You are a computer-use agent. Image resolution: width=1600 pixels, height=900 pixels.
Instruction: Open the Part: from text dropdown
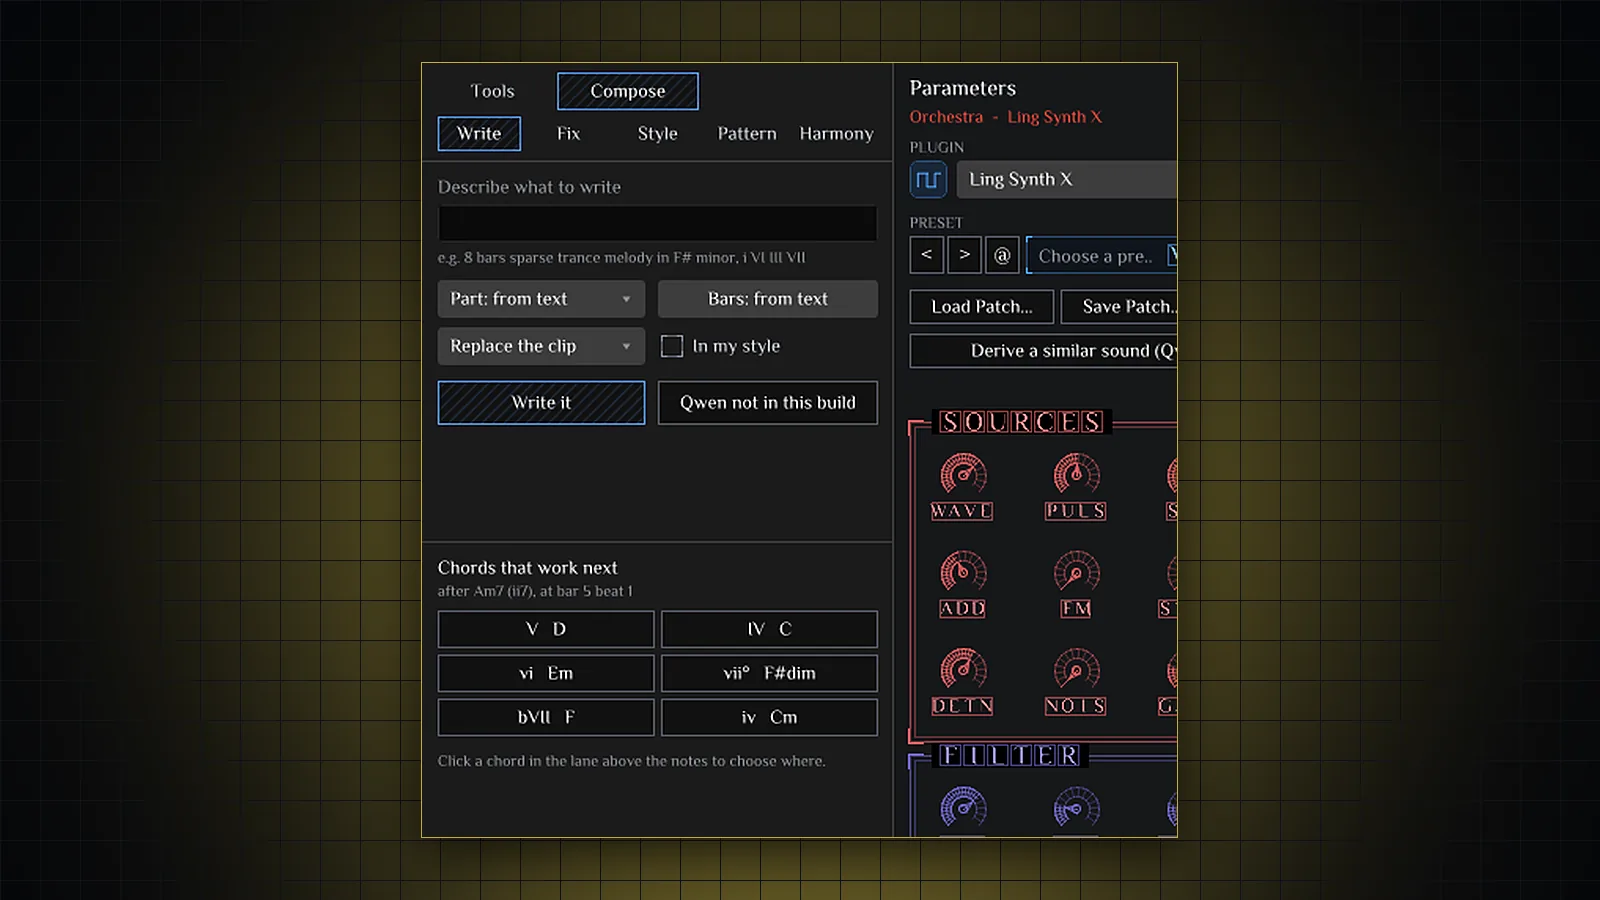point(541,299)
